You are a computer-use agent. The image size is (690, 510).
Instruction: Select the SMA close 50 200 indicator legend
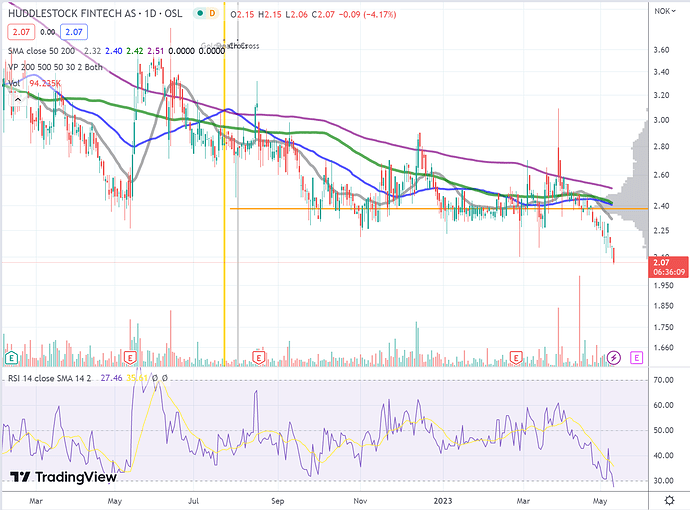click(41, 51)
